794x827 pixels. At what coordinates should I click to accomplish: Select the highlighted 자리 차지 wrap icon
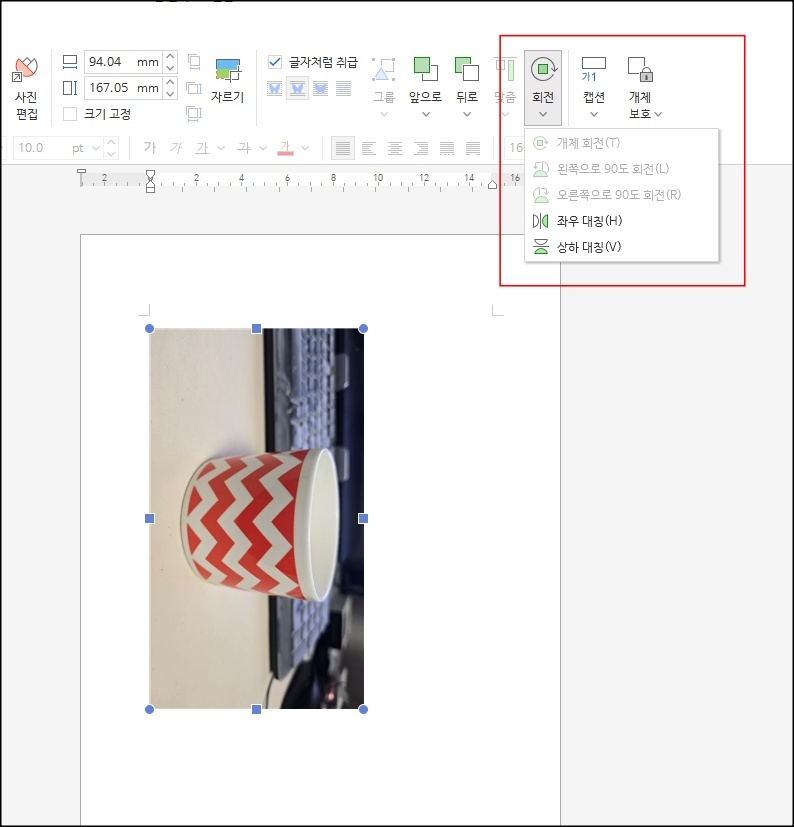tap(297, 88)
